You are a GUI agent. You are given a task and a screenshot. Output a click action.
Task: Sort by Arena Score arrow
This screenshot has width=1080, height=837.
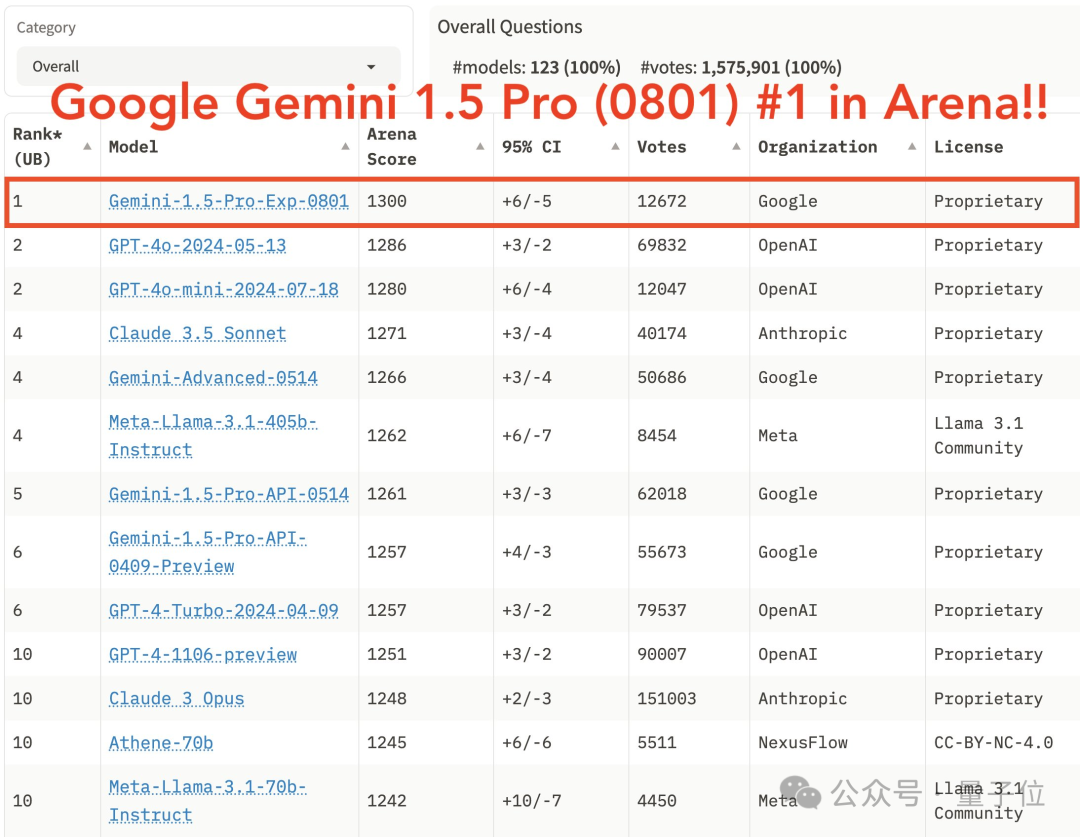480,146
